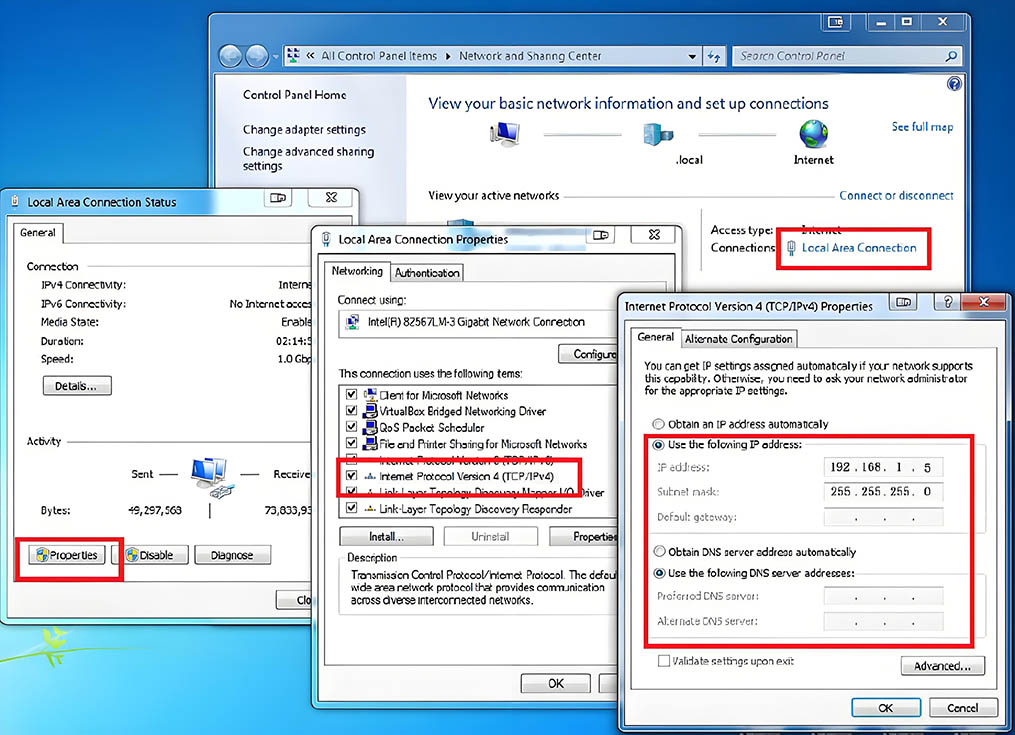
Task: Switch to the Authentication tab
Action: click(x=427, y=273)
